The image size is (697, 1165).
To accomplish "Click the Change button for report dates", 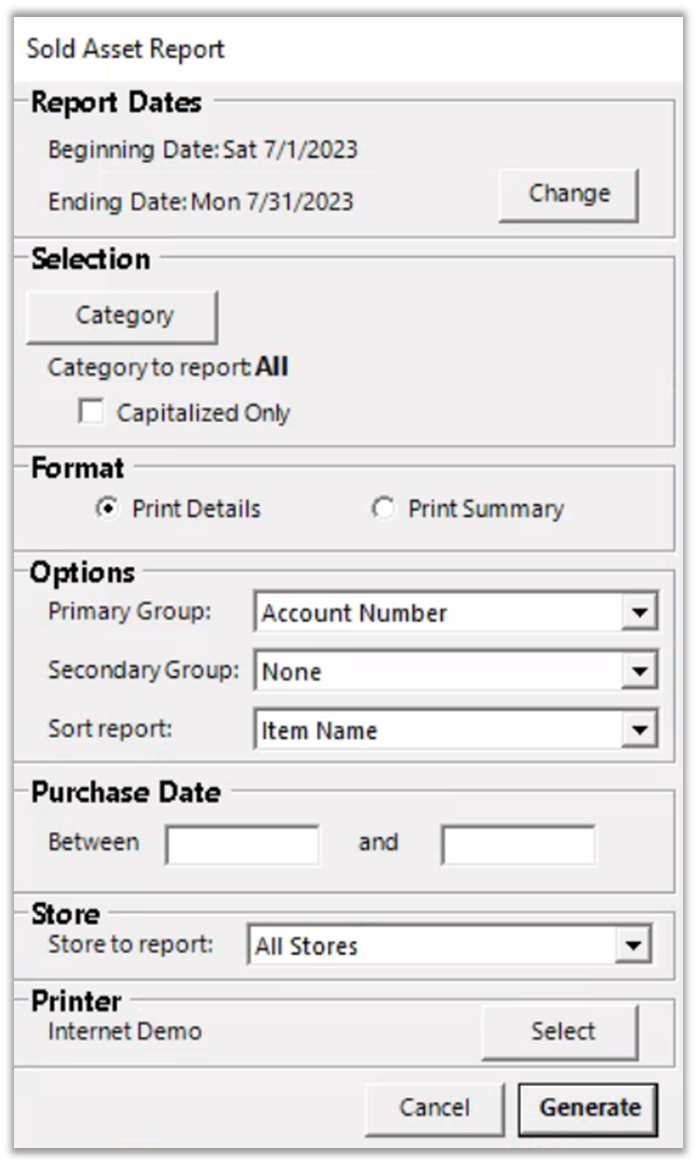I will tap(568, 193).
